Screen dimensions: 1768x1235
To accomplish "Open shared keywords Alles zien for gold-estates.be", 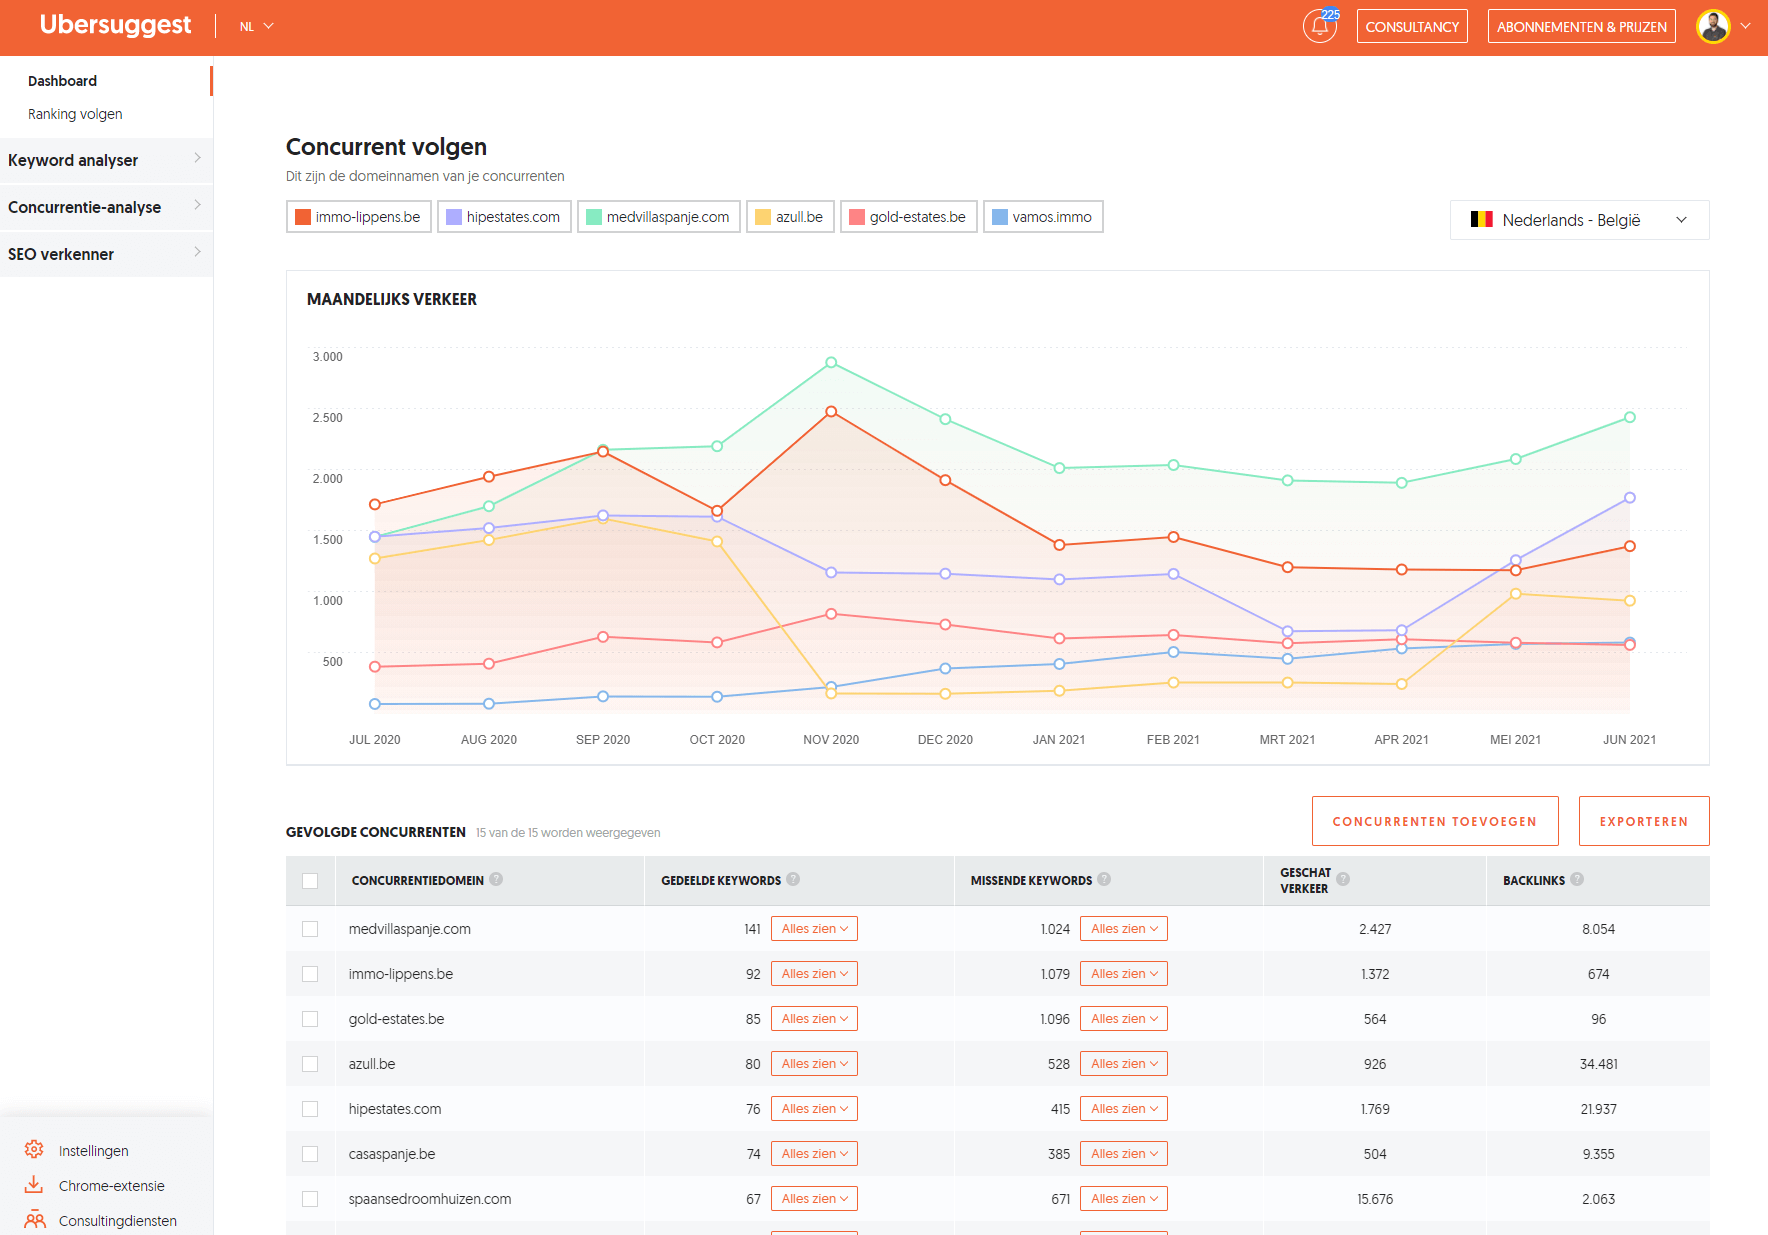I will tap(814, 1019).
